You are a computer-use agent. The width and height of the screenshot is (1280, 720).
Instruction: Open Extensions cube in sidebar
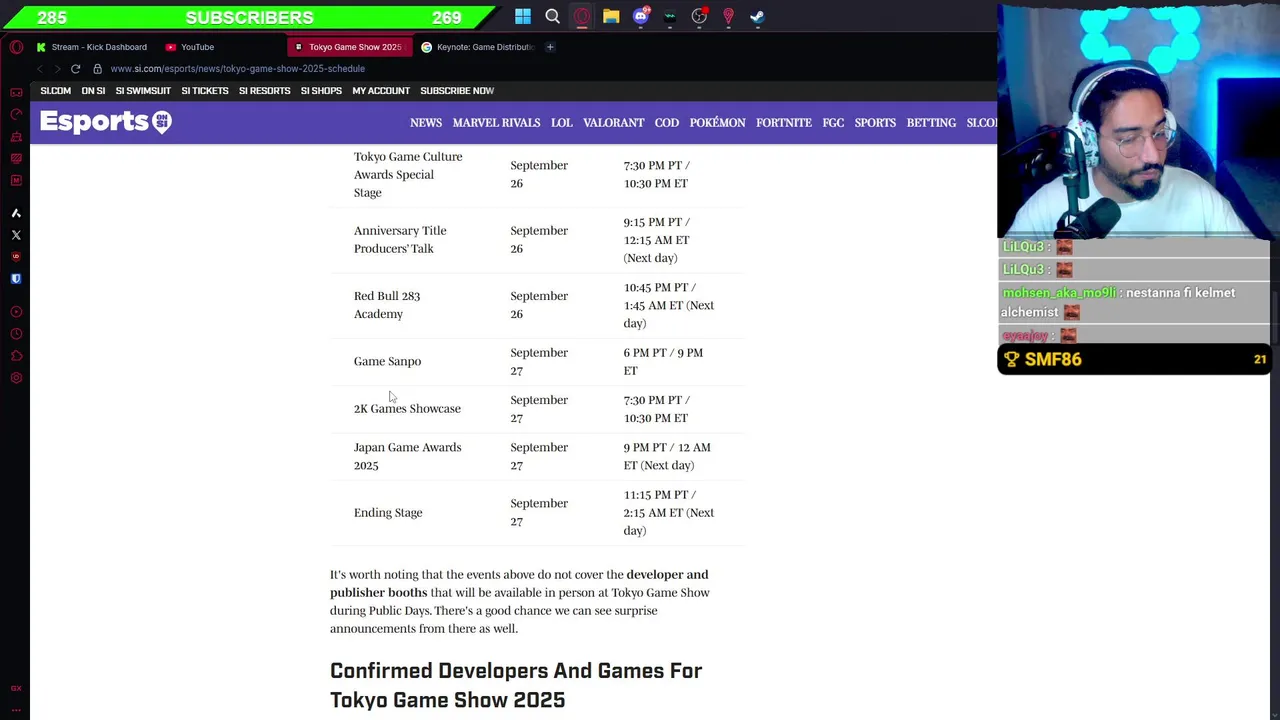click(16, 356)
